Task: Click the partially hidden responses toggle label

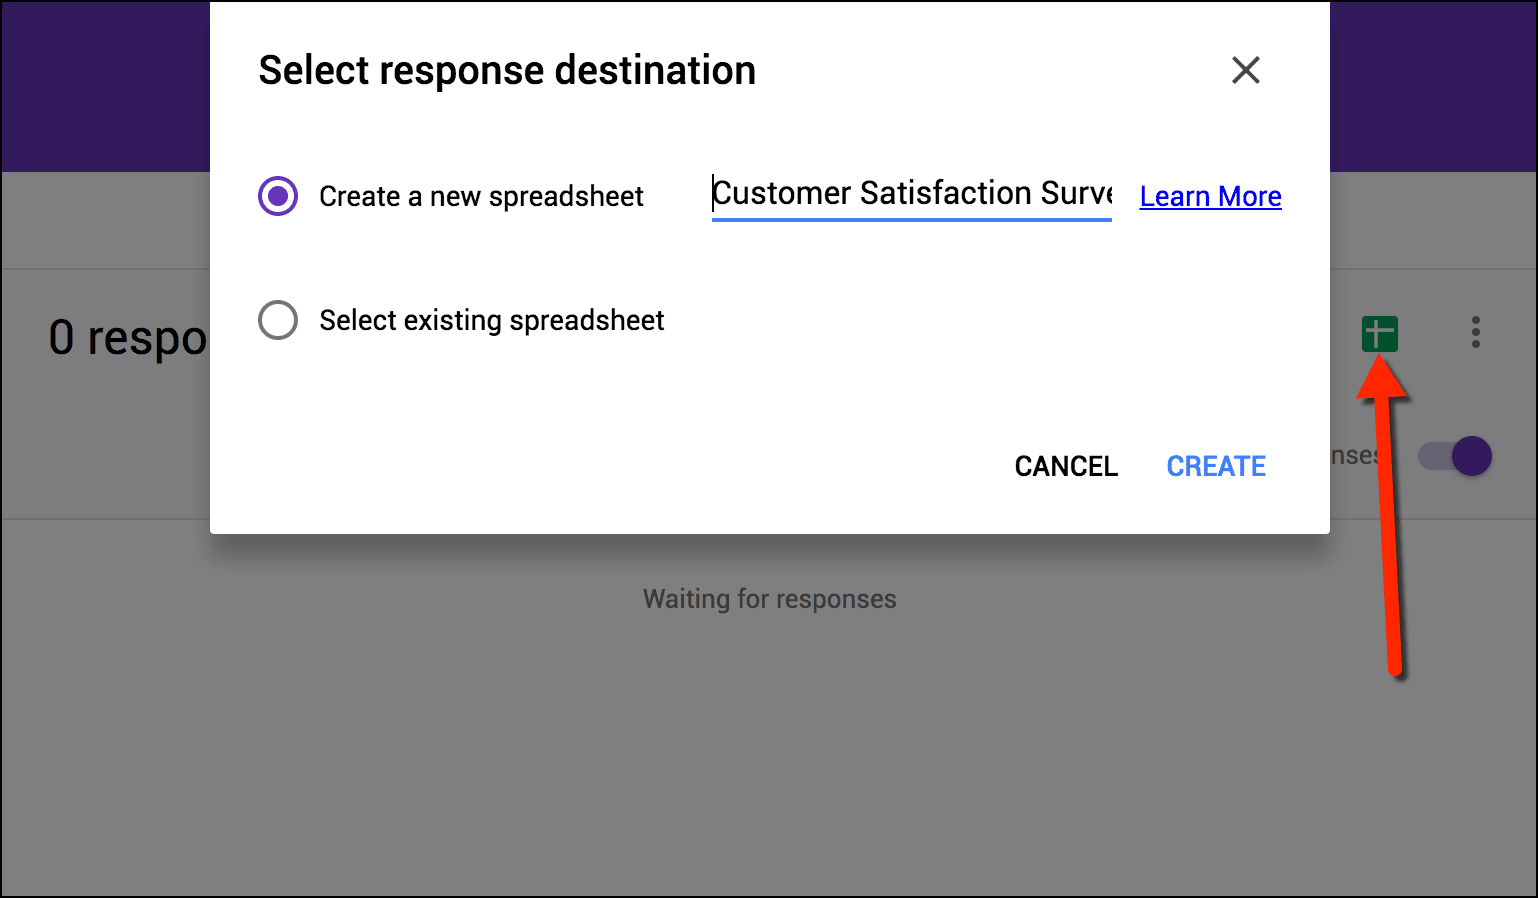Action: point(1354,456)
